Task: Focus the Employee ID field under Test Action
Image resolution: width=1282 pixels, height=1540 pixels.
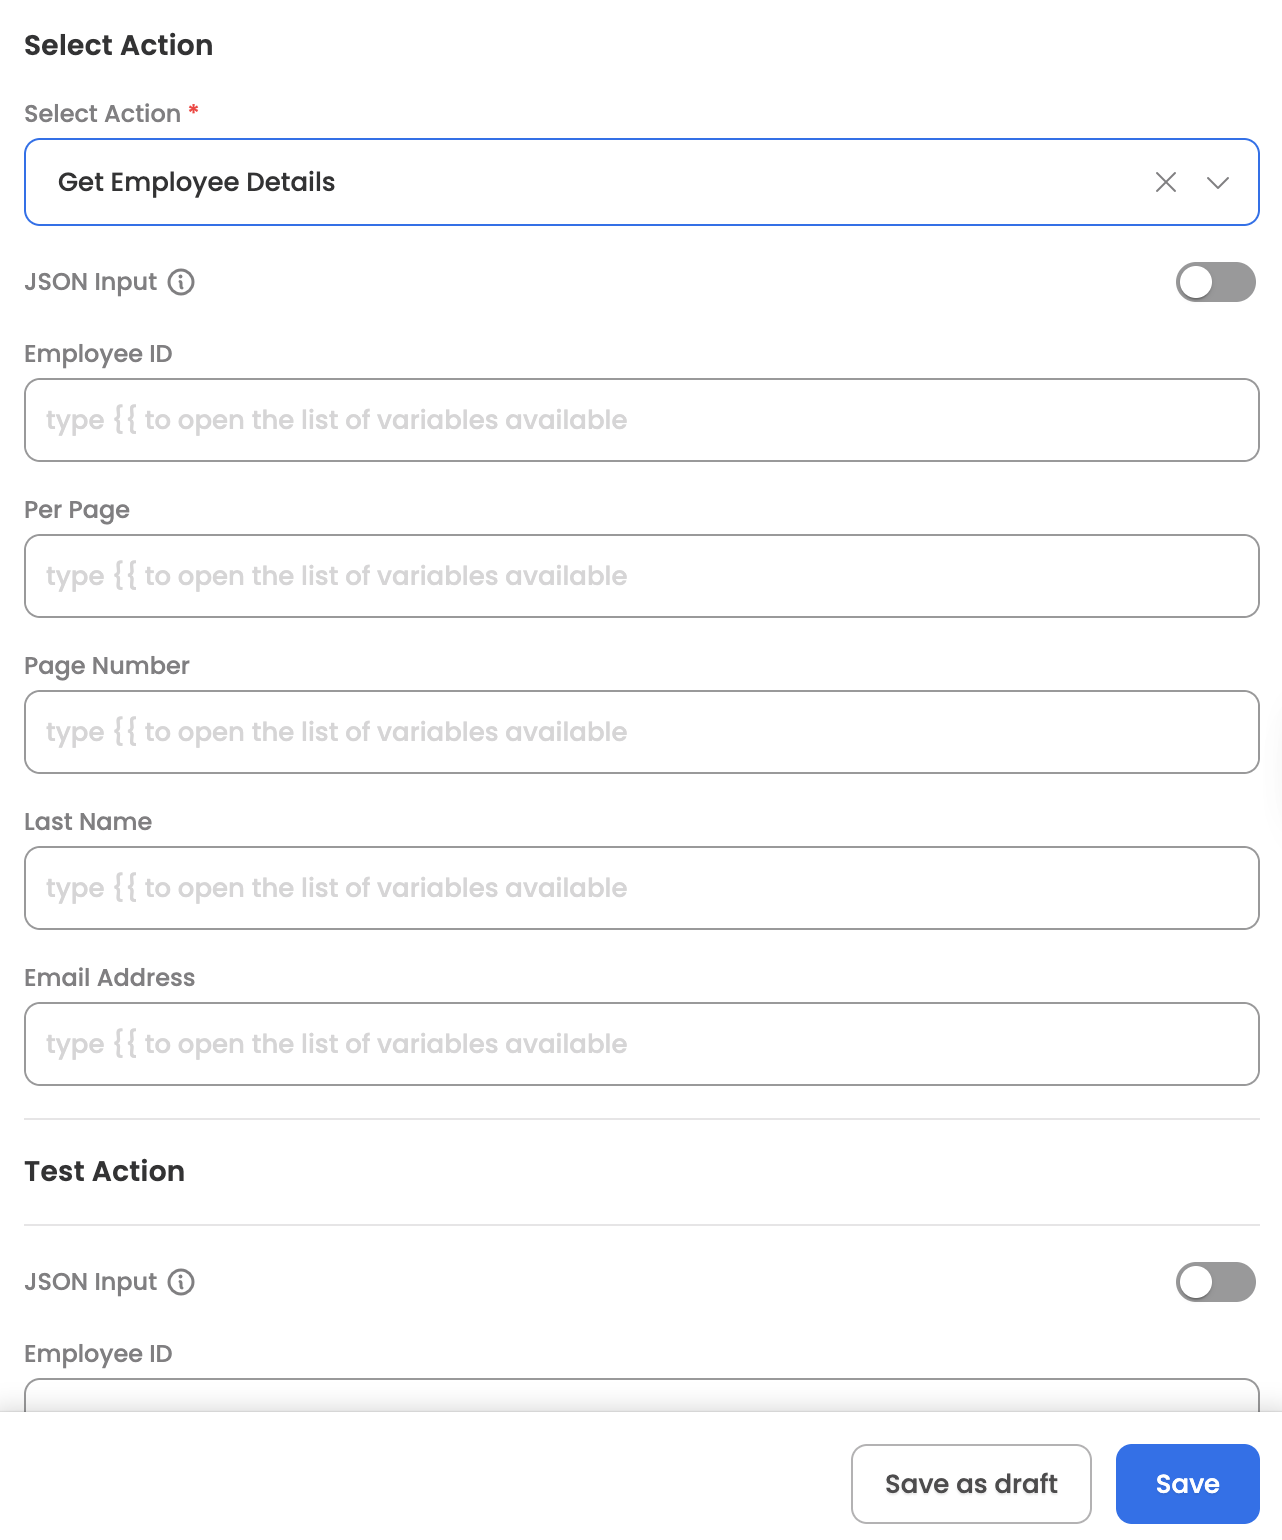Action: [641, 1395]
